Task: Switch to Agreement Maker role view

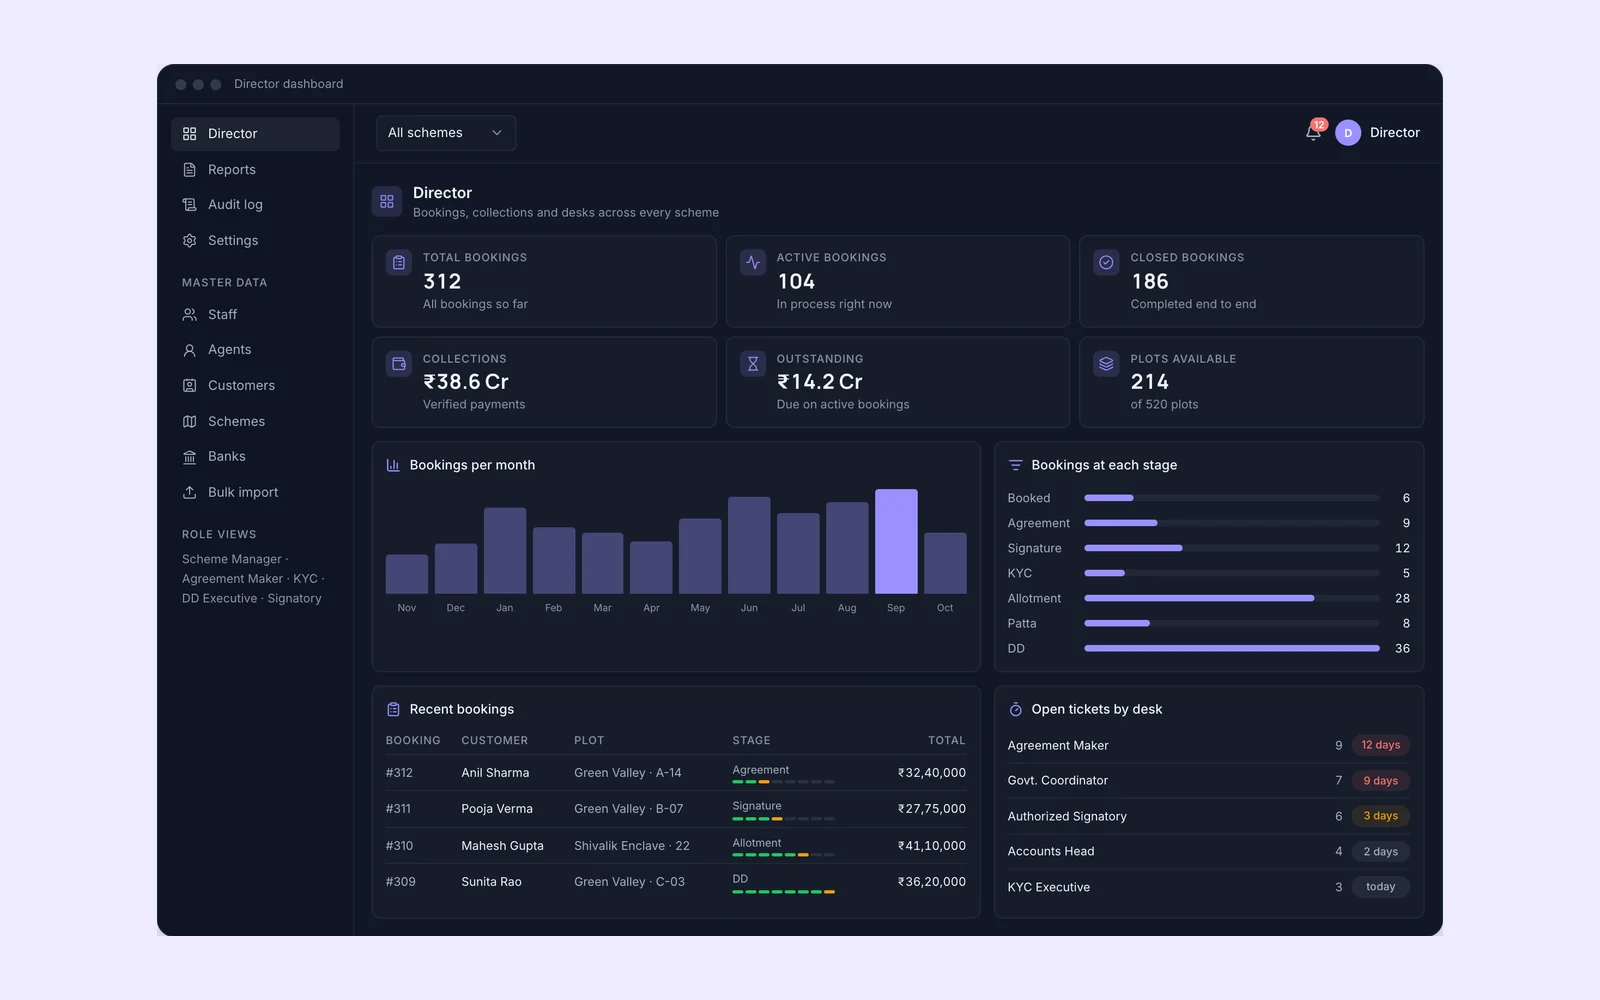Action: click(x=232, y=579)
